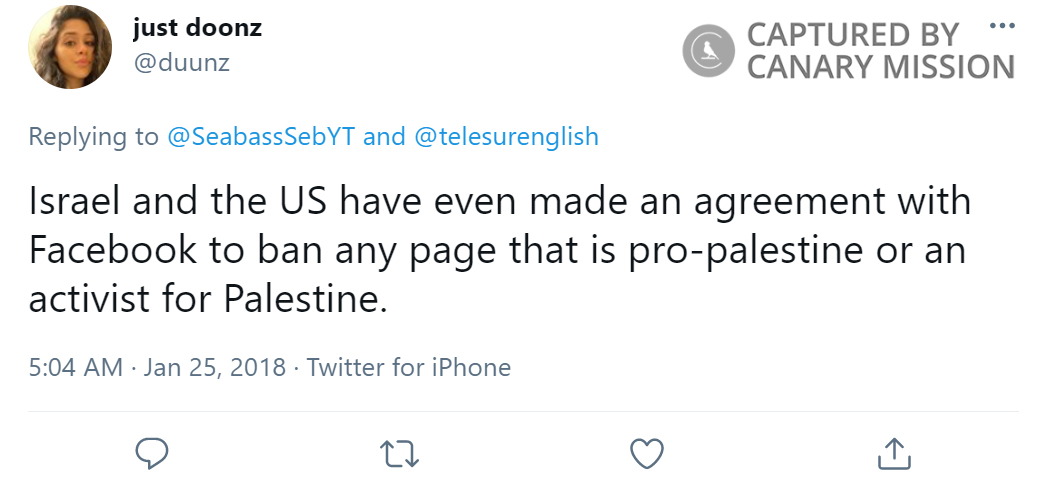1045x493 pixels.
Task: Open the @telesurenglish mention link
Action: tap(505, 136)
